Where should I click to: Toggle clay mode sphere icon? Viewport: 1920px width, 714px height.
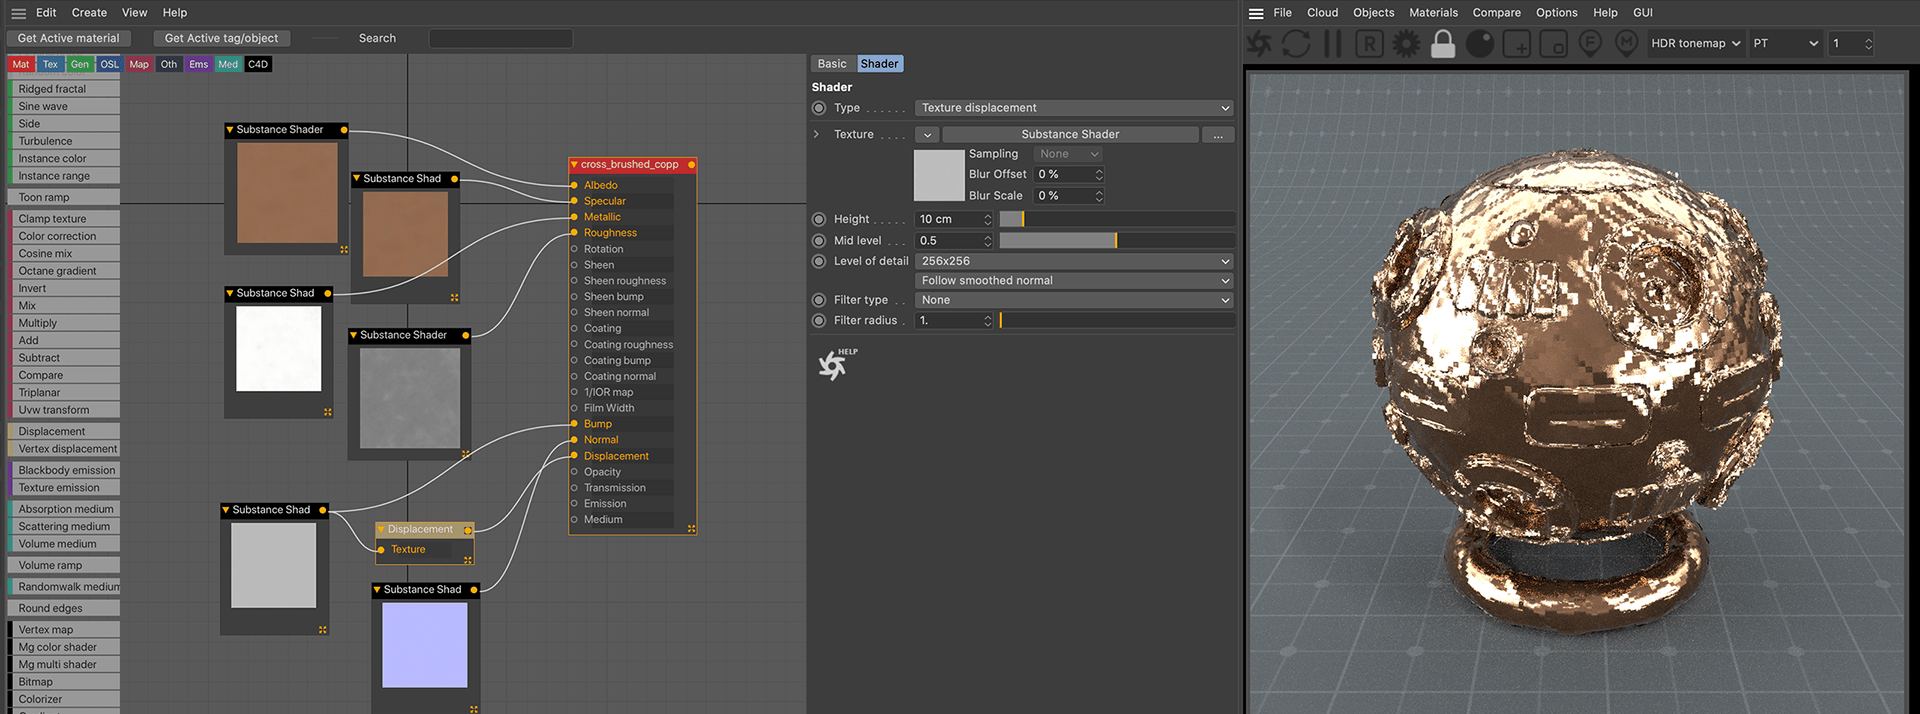(x=1480, y=44)
